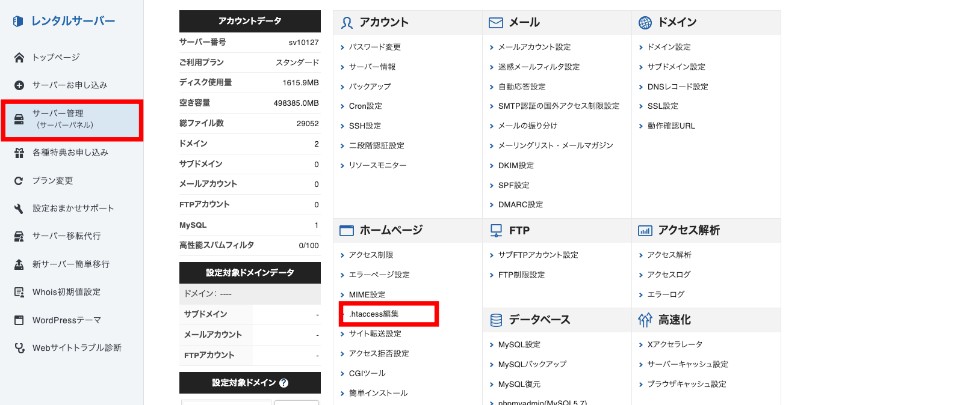
Task: Open the サブドメイン設定 link
Action: click(x=676, y=67)
